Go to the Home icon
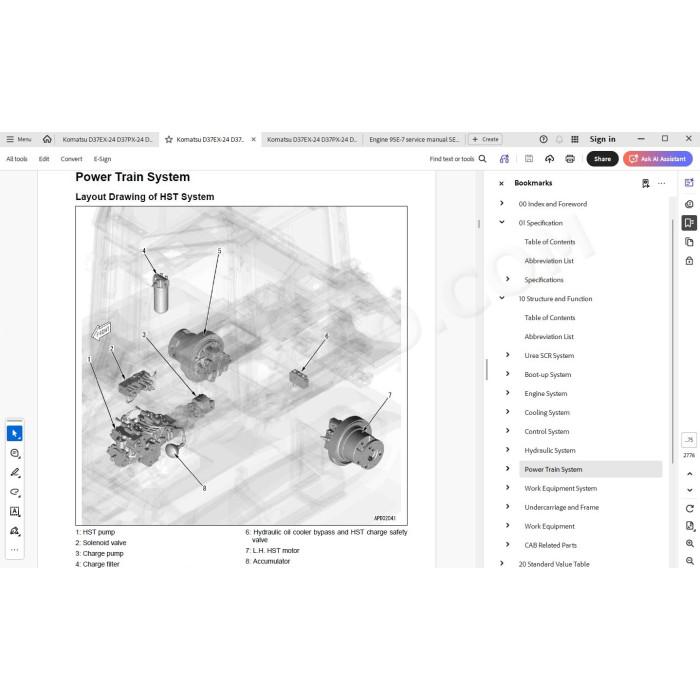Screen dimensions: 700x700 tap(47, 139)
